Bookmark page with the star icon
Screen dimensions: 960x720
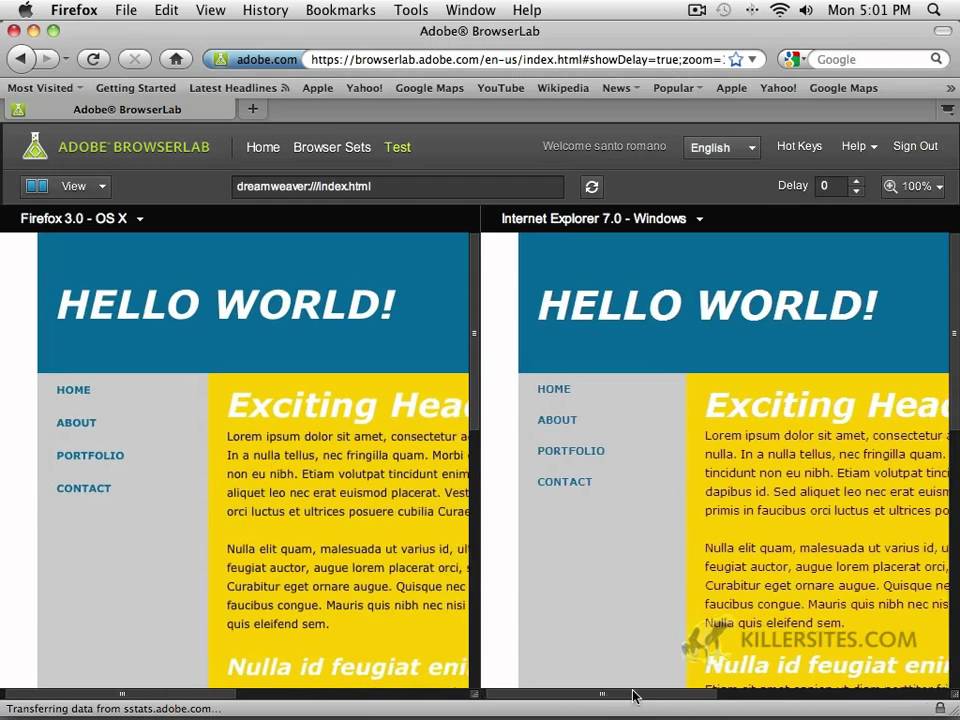coord(736,59)
